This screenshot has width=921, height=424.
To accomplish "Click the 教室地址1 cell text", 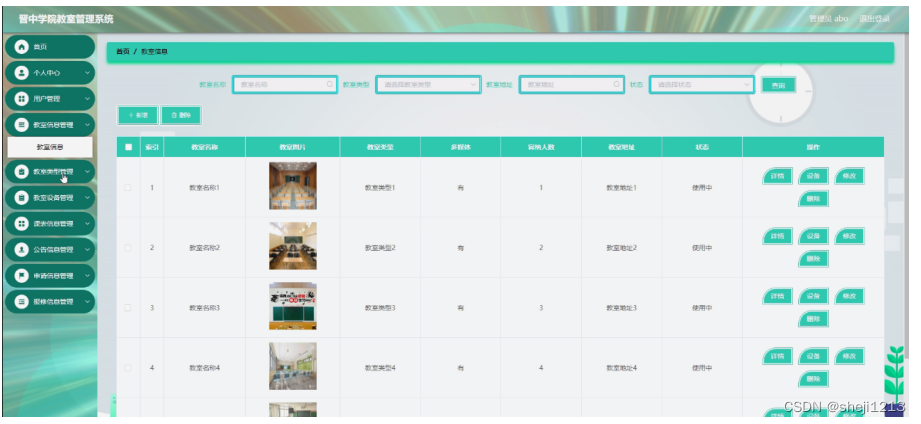I will (x=621, y=188).
